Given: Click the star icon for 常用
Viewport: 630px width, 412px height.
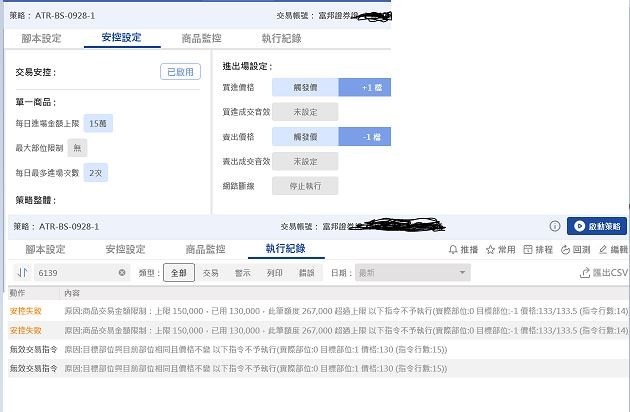Looking at the screenshot, I should click(490, 250).
